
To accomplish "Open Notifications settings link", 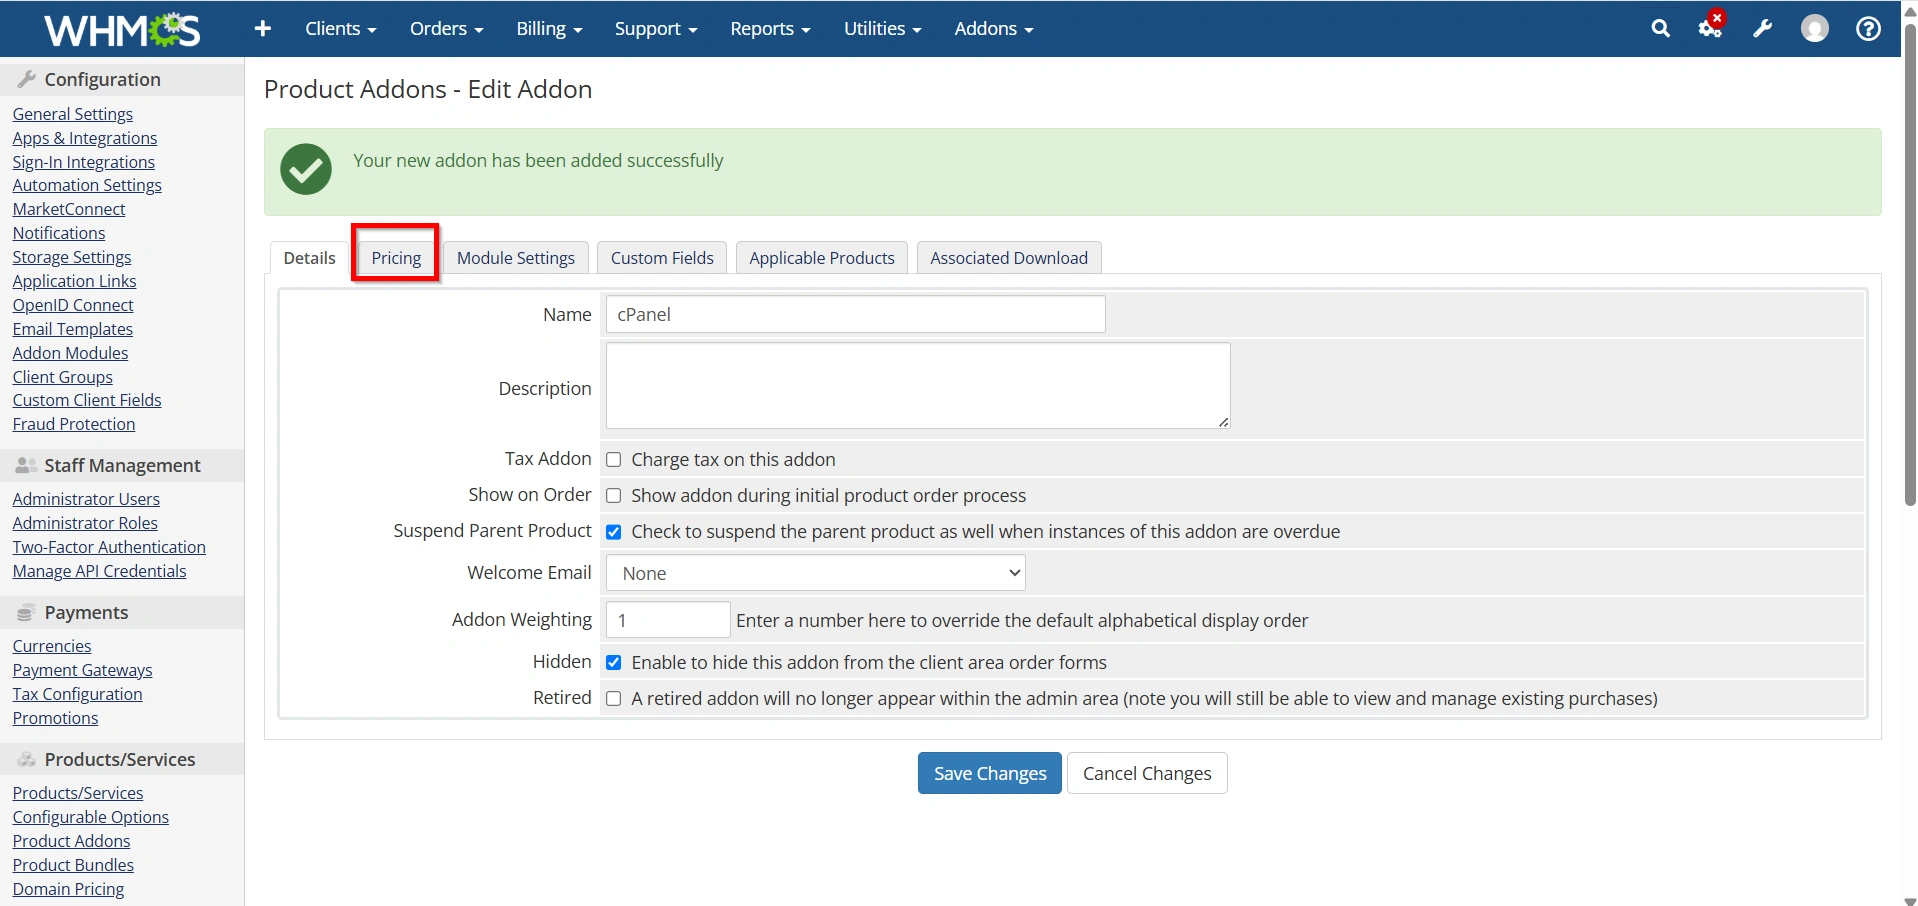I will pos(59,233).
